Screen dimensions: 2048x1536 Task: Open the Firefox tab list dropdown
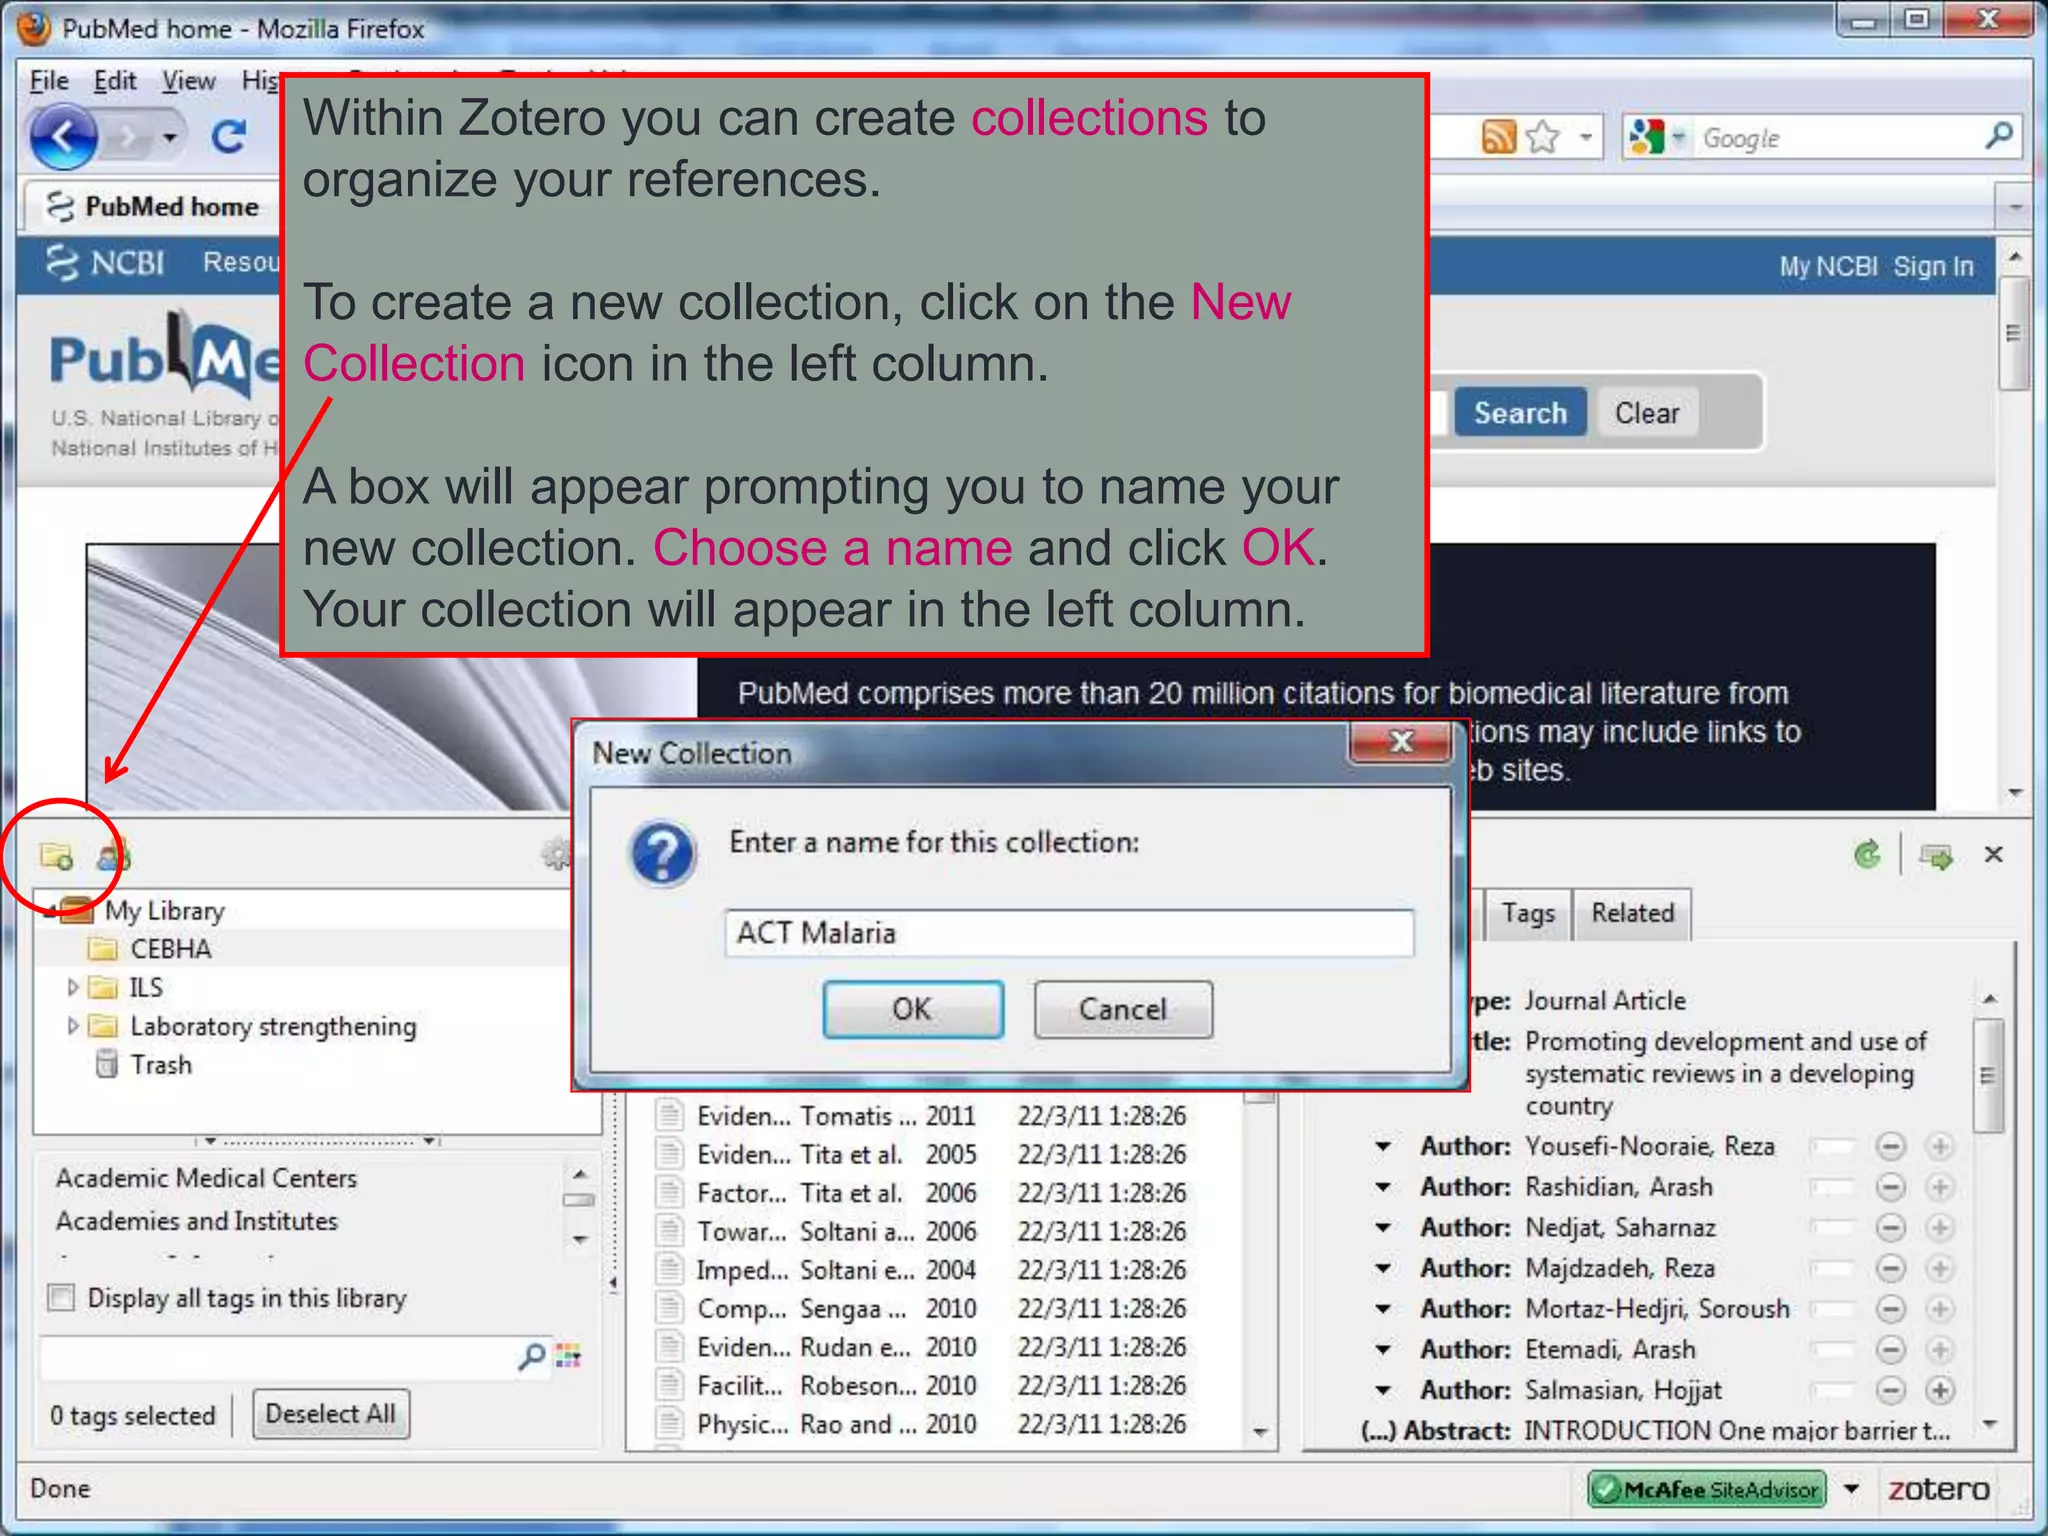point(2015,207)
